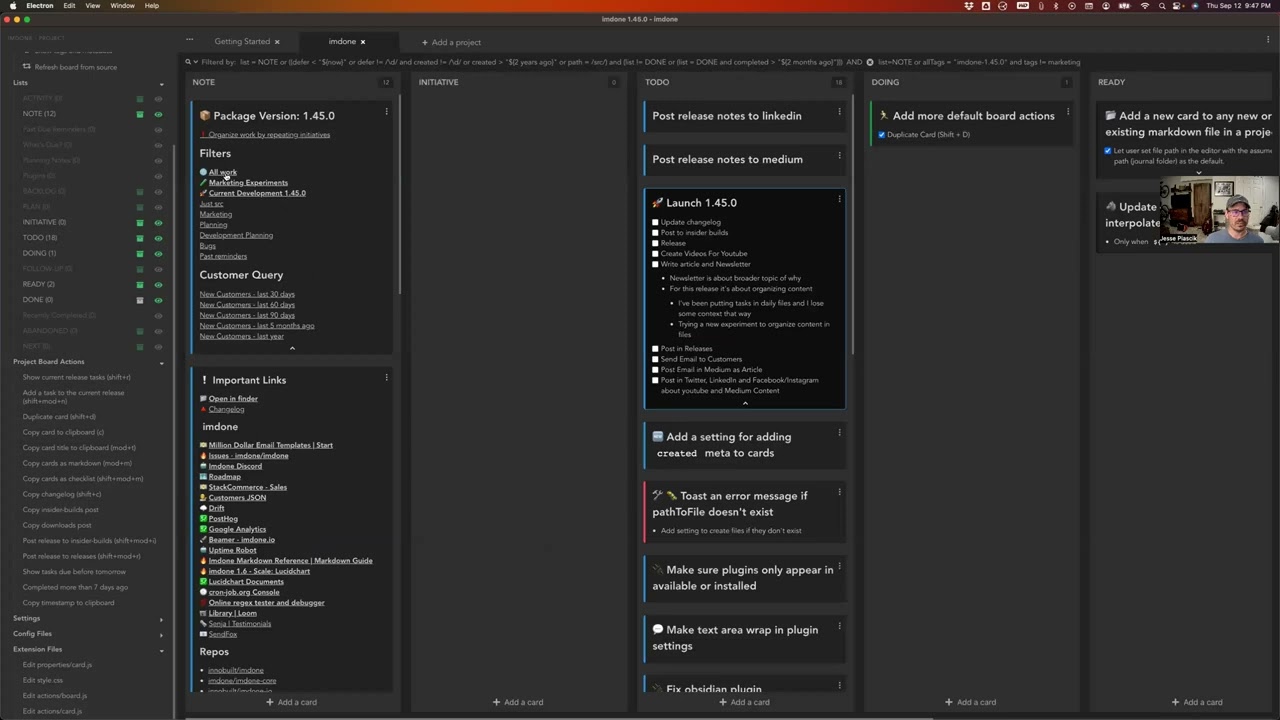Click the TODO list archive icon in the sidebar

pos(140,238)
